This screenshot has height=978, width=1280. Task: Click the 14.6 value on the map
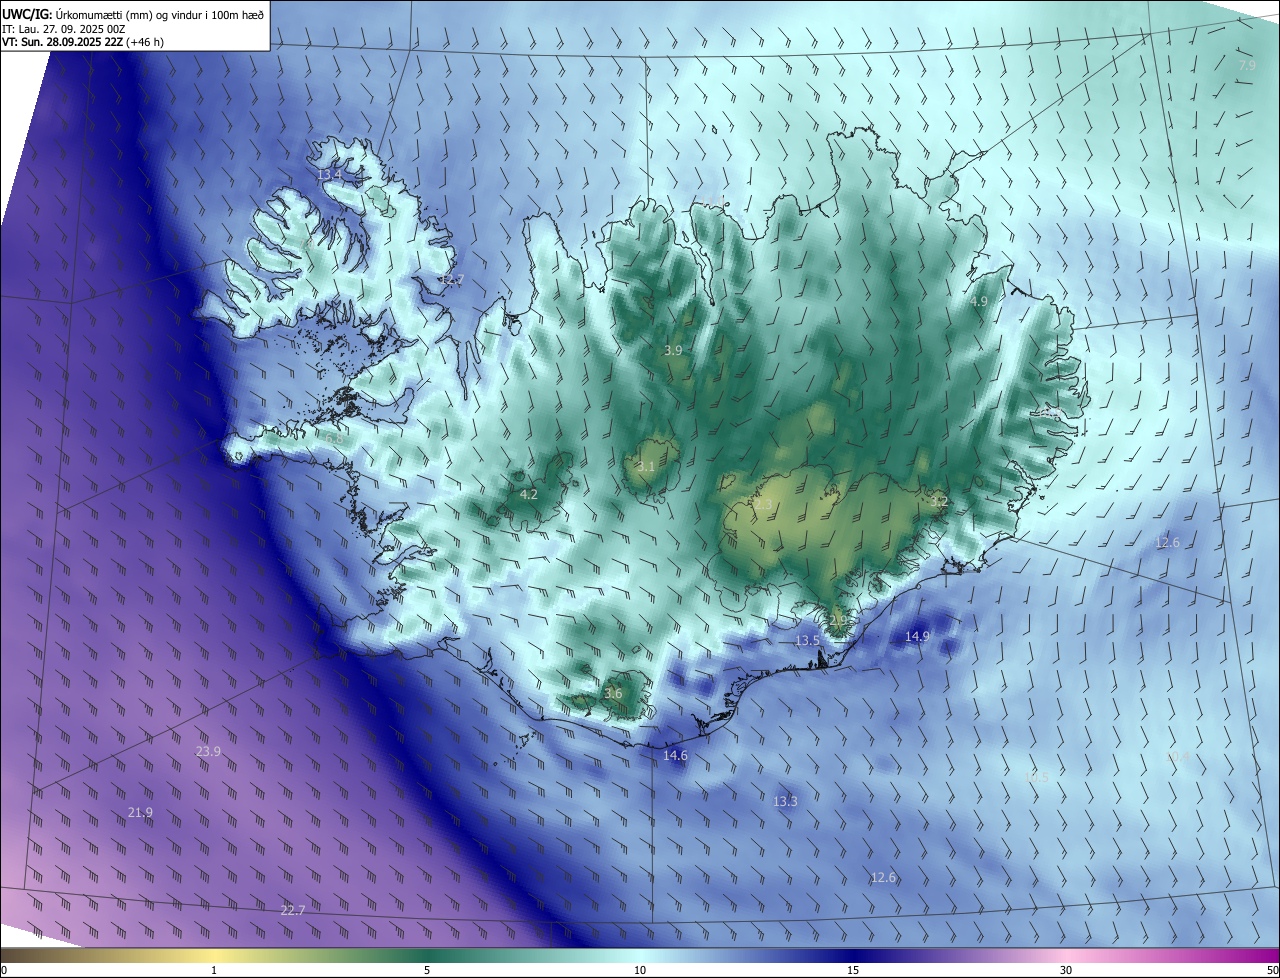[675, 755]
